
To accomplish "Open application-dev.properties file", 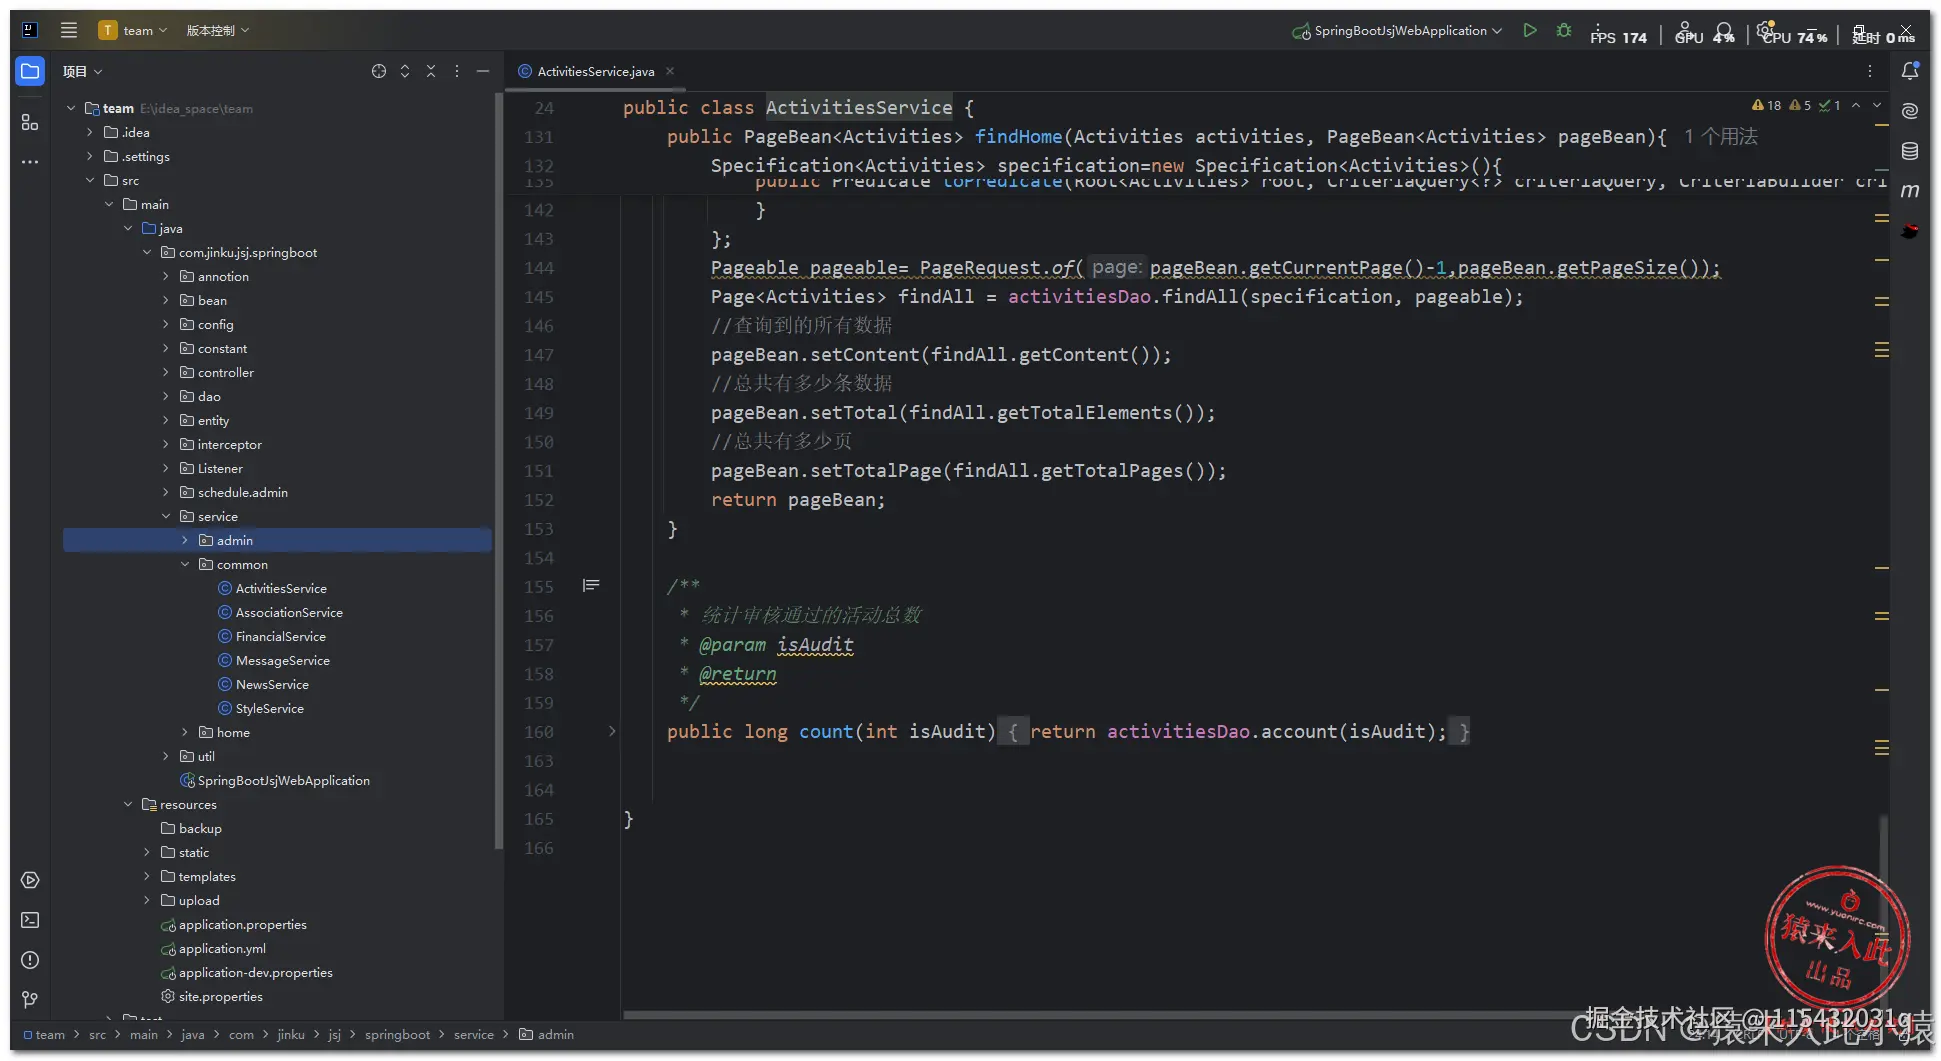I will pyautogui.click(x=247, y=972).
